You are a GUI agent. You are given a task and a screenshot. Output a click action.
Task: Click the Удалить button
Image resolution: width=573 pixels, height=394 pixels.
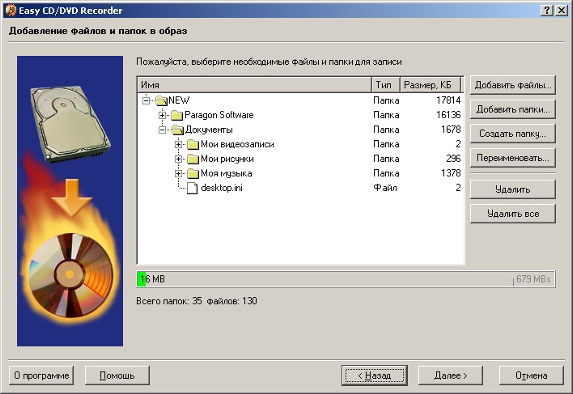513,189
